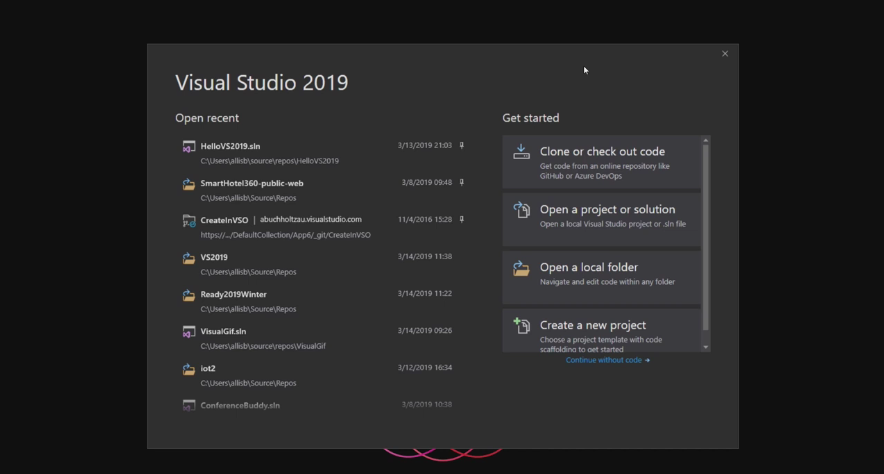Viewport: 884px width, 474px height.
Task: Open the Clone or check out code option
Action: [602, 162]
